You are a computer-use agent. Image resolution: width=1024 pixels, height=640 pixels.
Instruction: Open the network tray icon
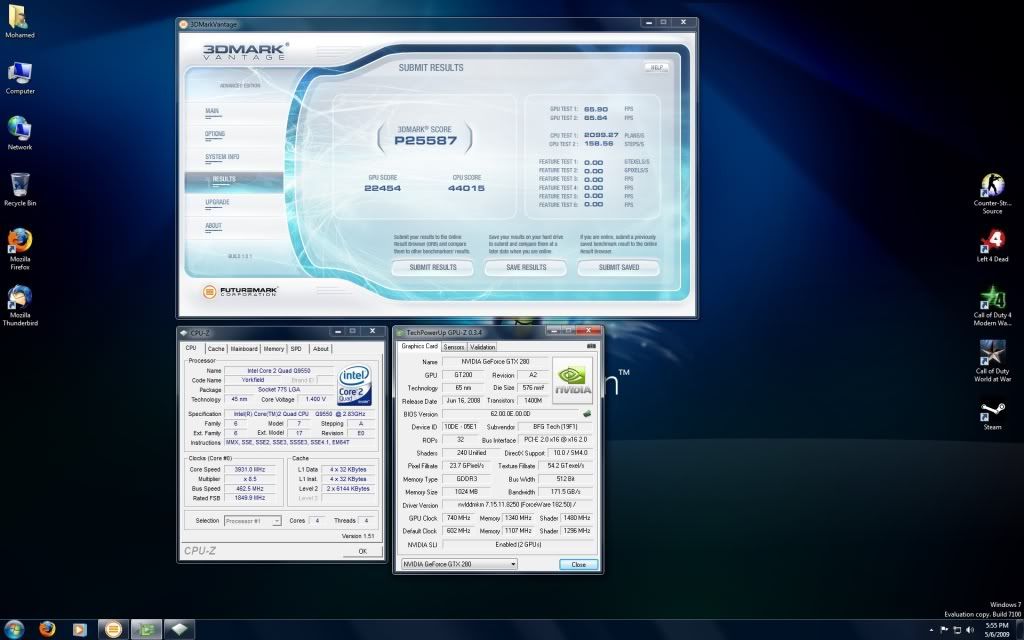[x=957, y=630]
